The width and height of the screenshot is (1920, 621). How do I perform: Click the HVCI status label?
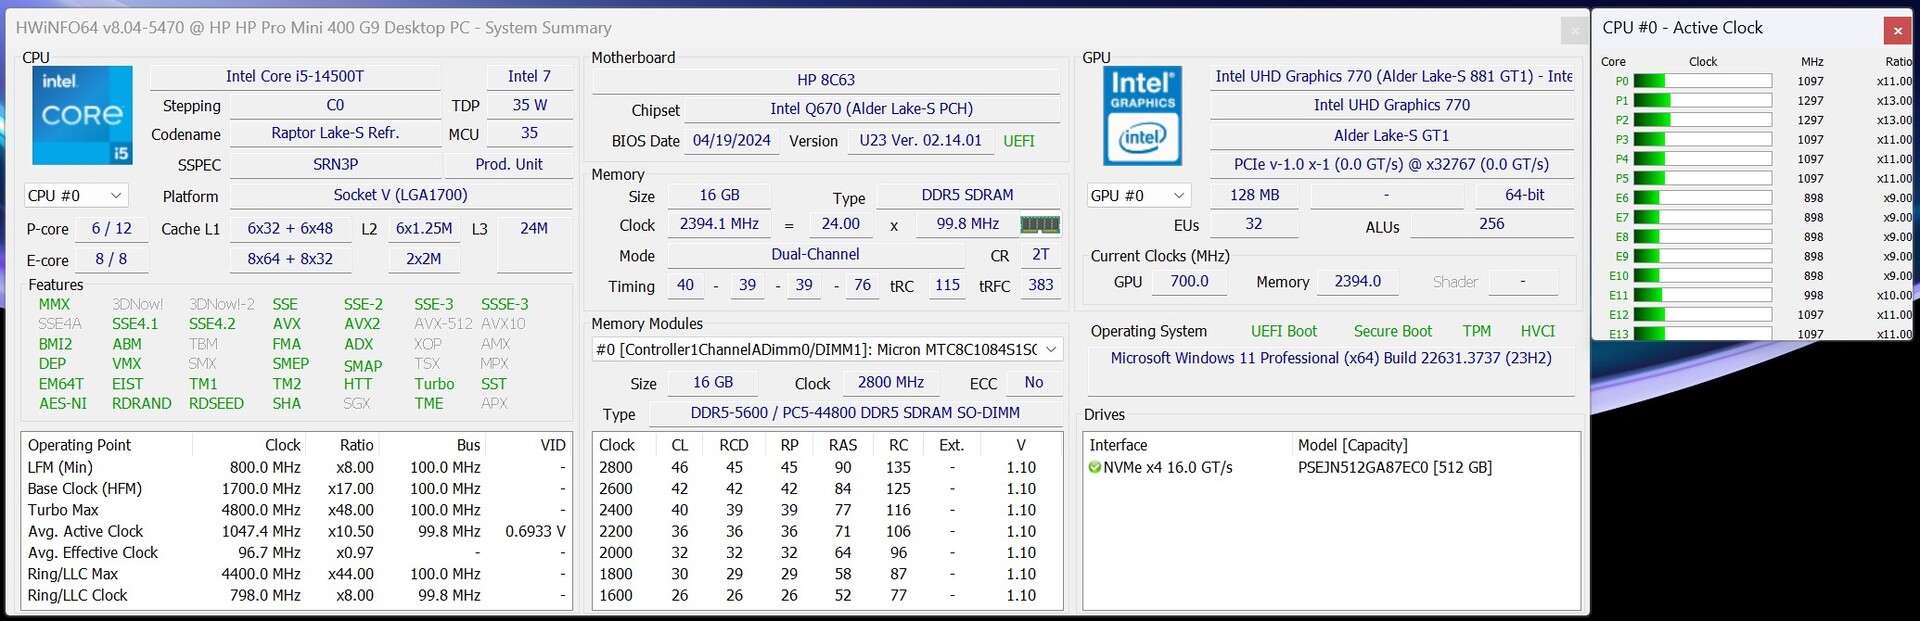[1538, 331]
